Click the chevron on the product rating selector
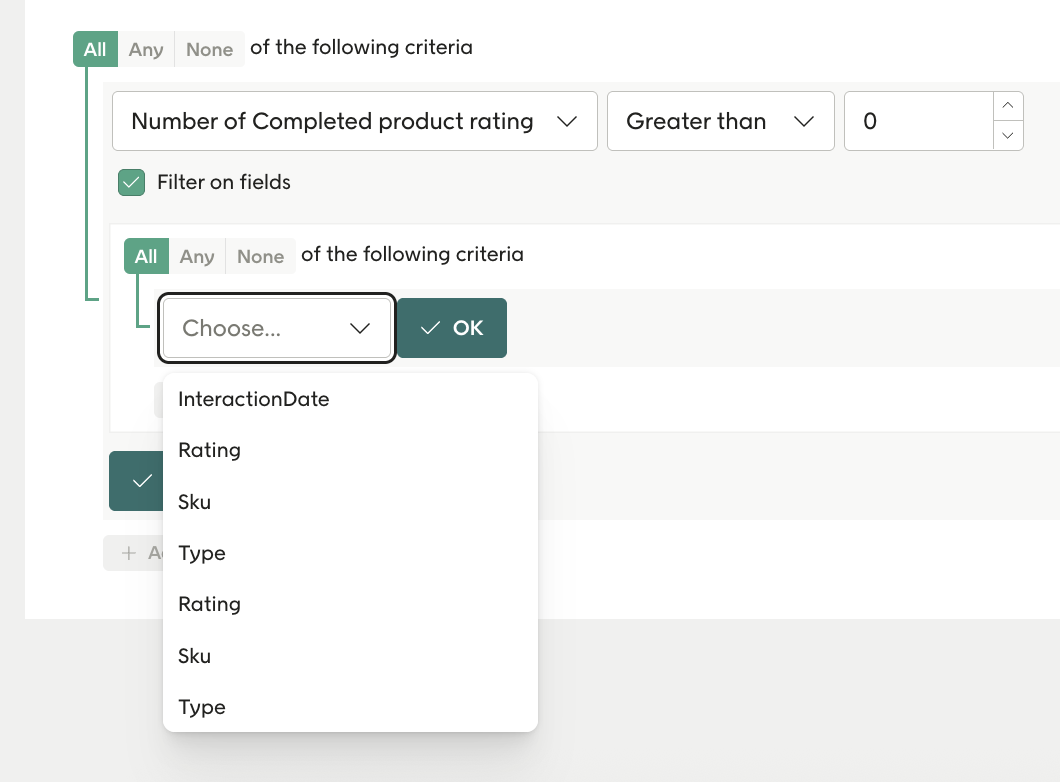The image size is (1060, 782). click(566, 121)
